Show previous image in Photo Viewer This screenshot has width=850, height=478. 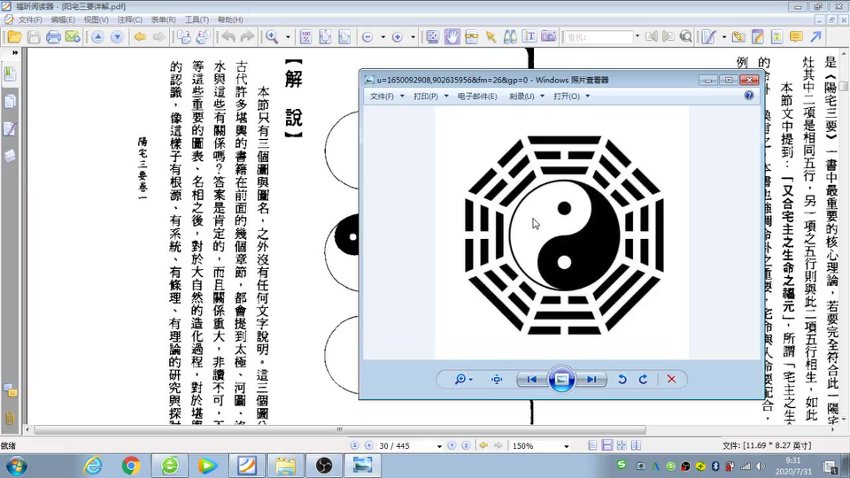pos(532,379)
